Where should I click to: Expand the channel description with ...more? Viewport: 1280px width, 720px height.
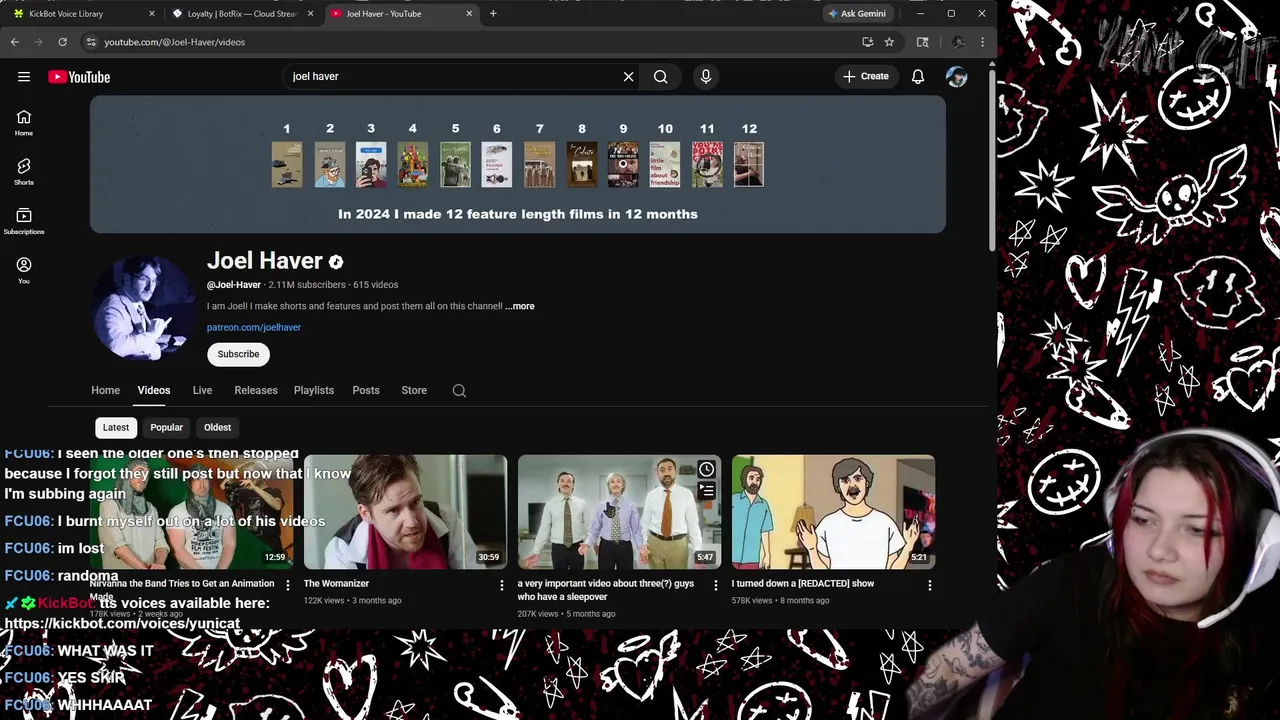point(520,306)
